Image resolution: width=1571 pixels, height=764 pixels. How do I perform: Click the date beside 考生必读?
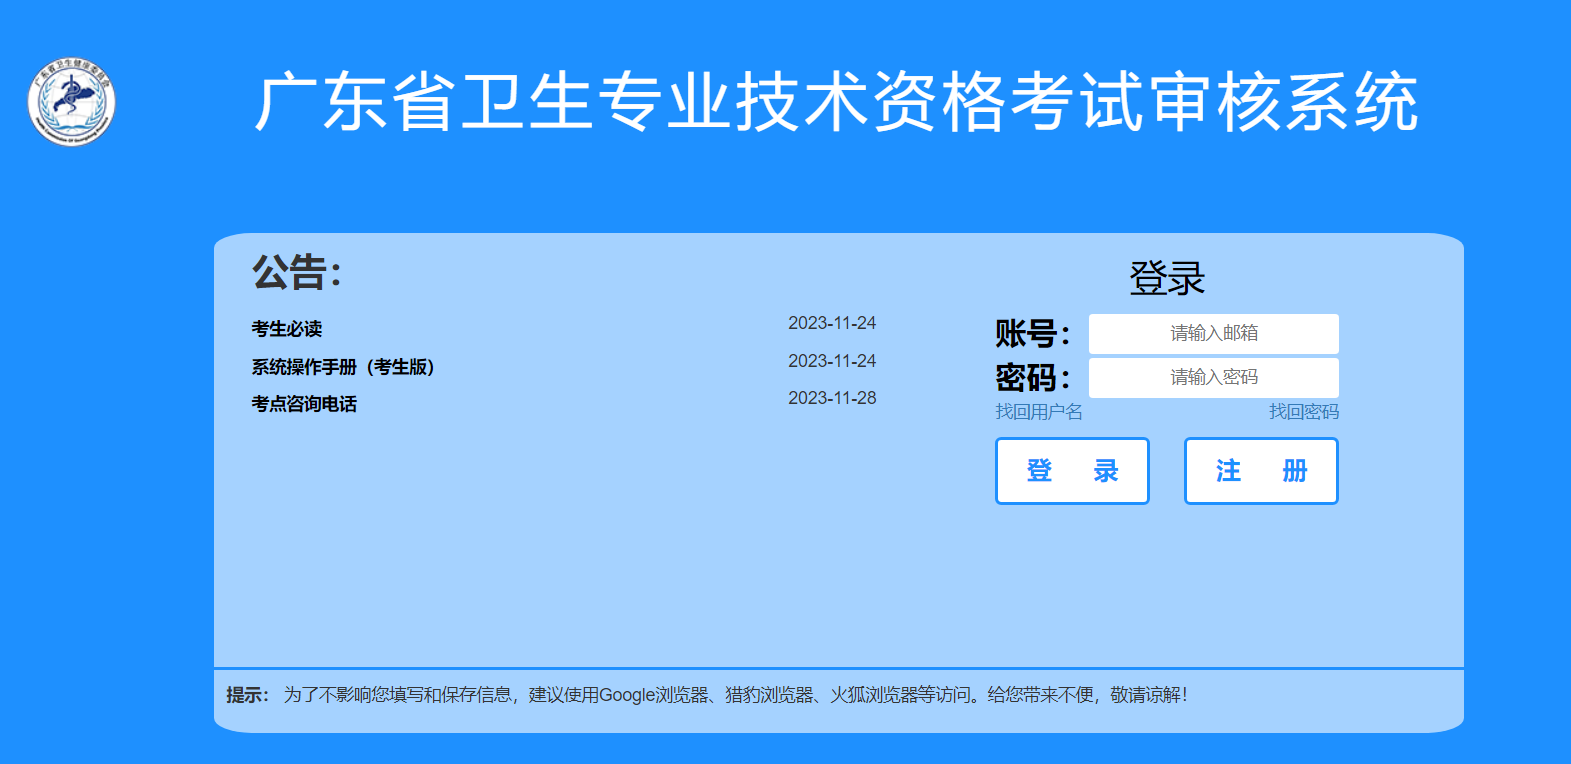point(831,323)
